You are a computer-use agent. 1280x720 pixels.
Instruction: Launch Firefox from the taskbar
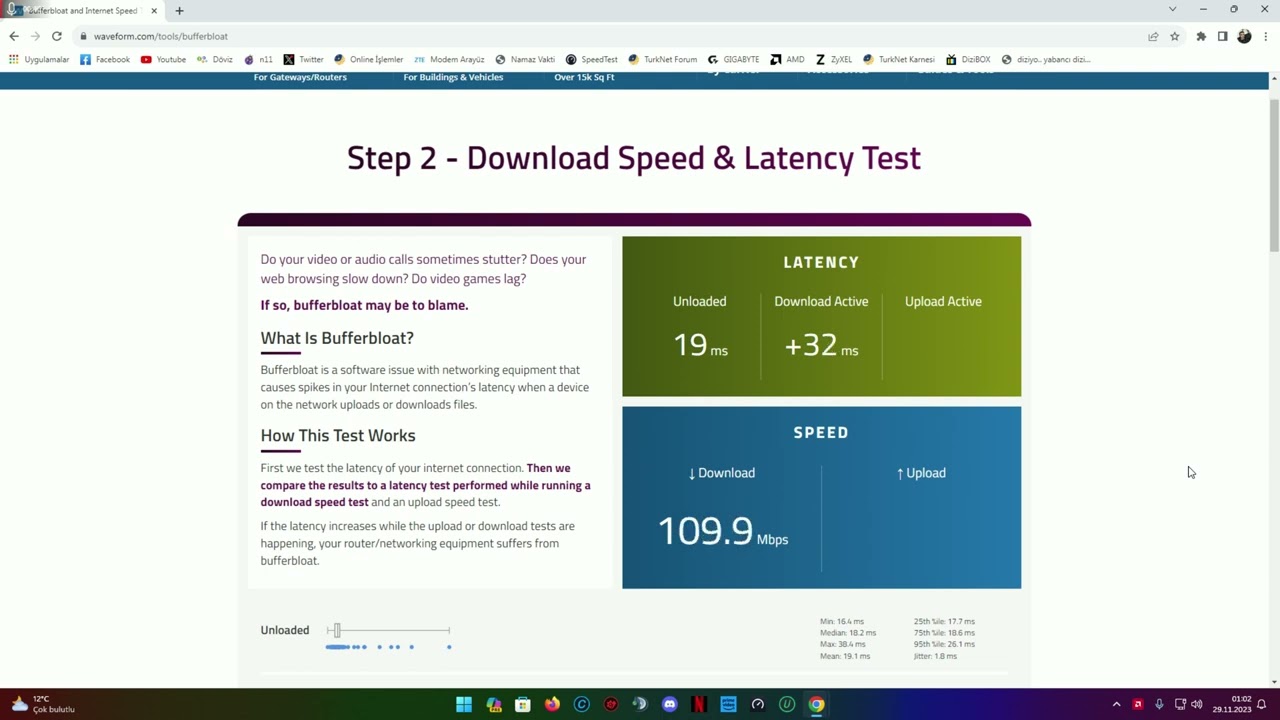click(552, 704)
